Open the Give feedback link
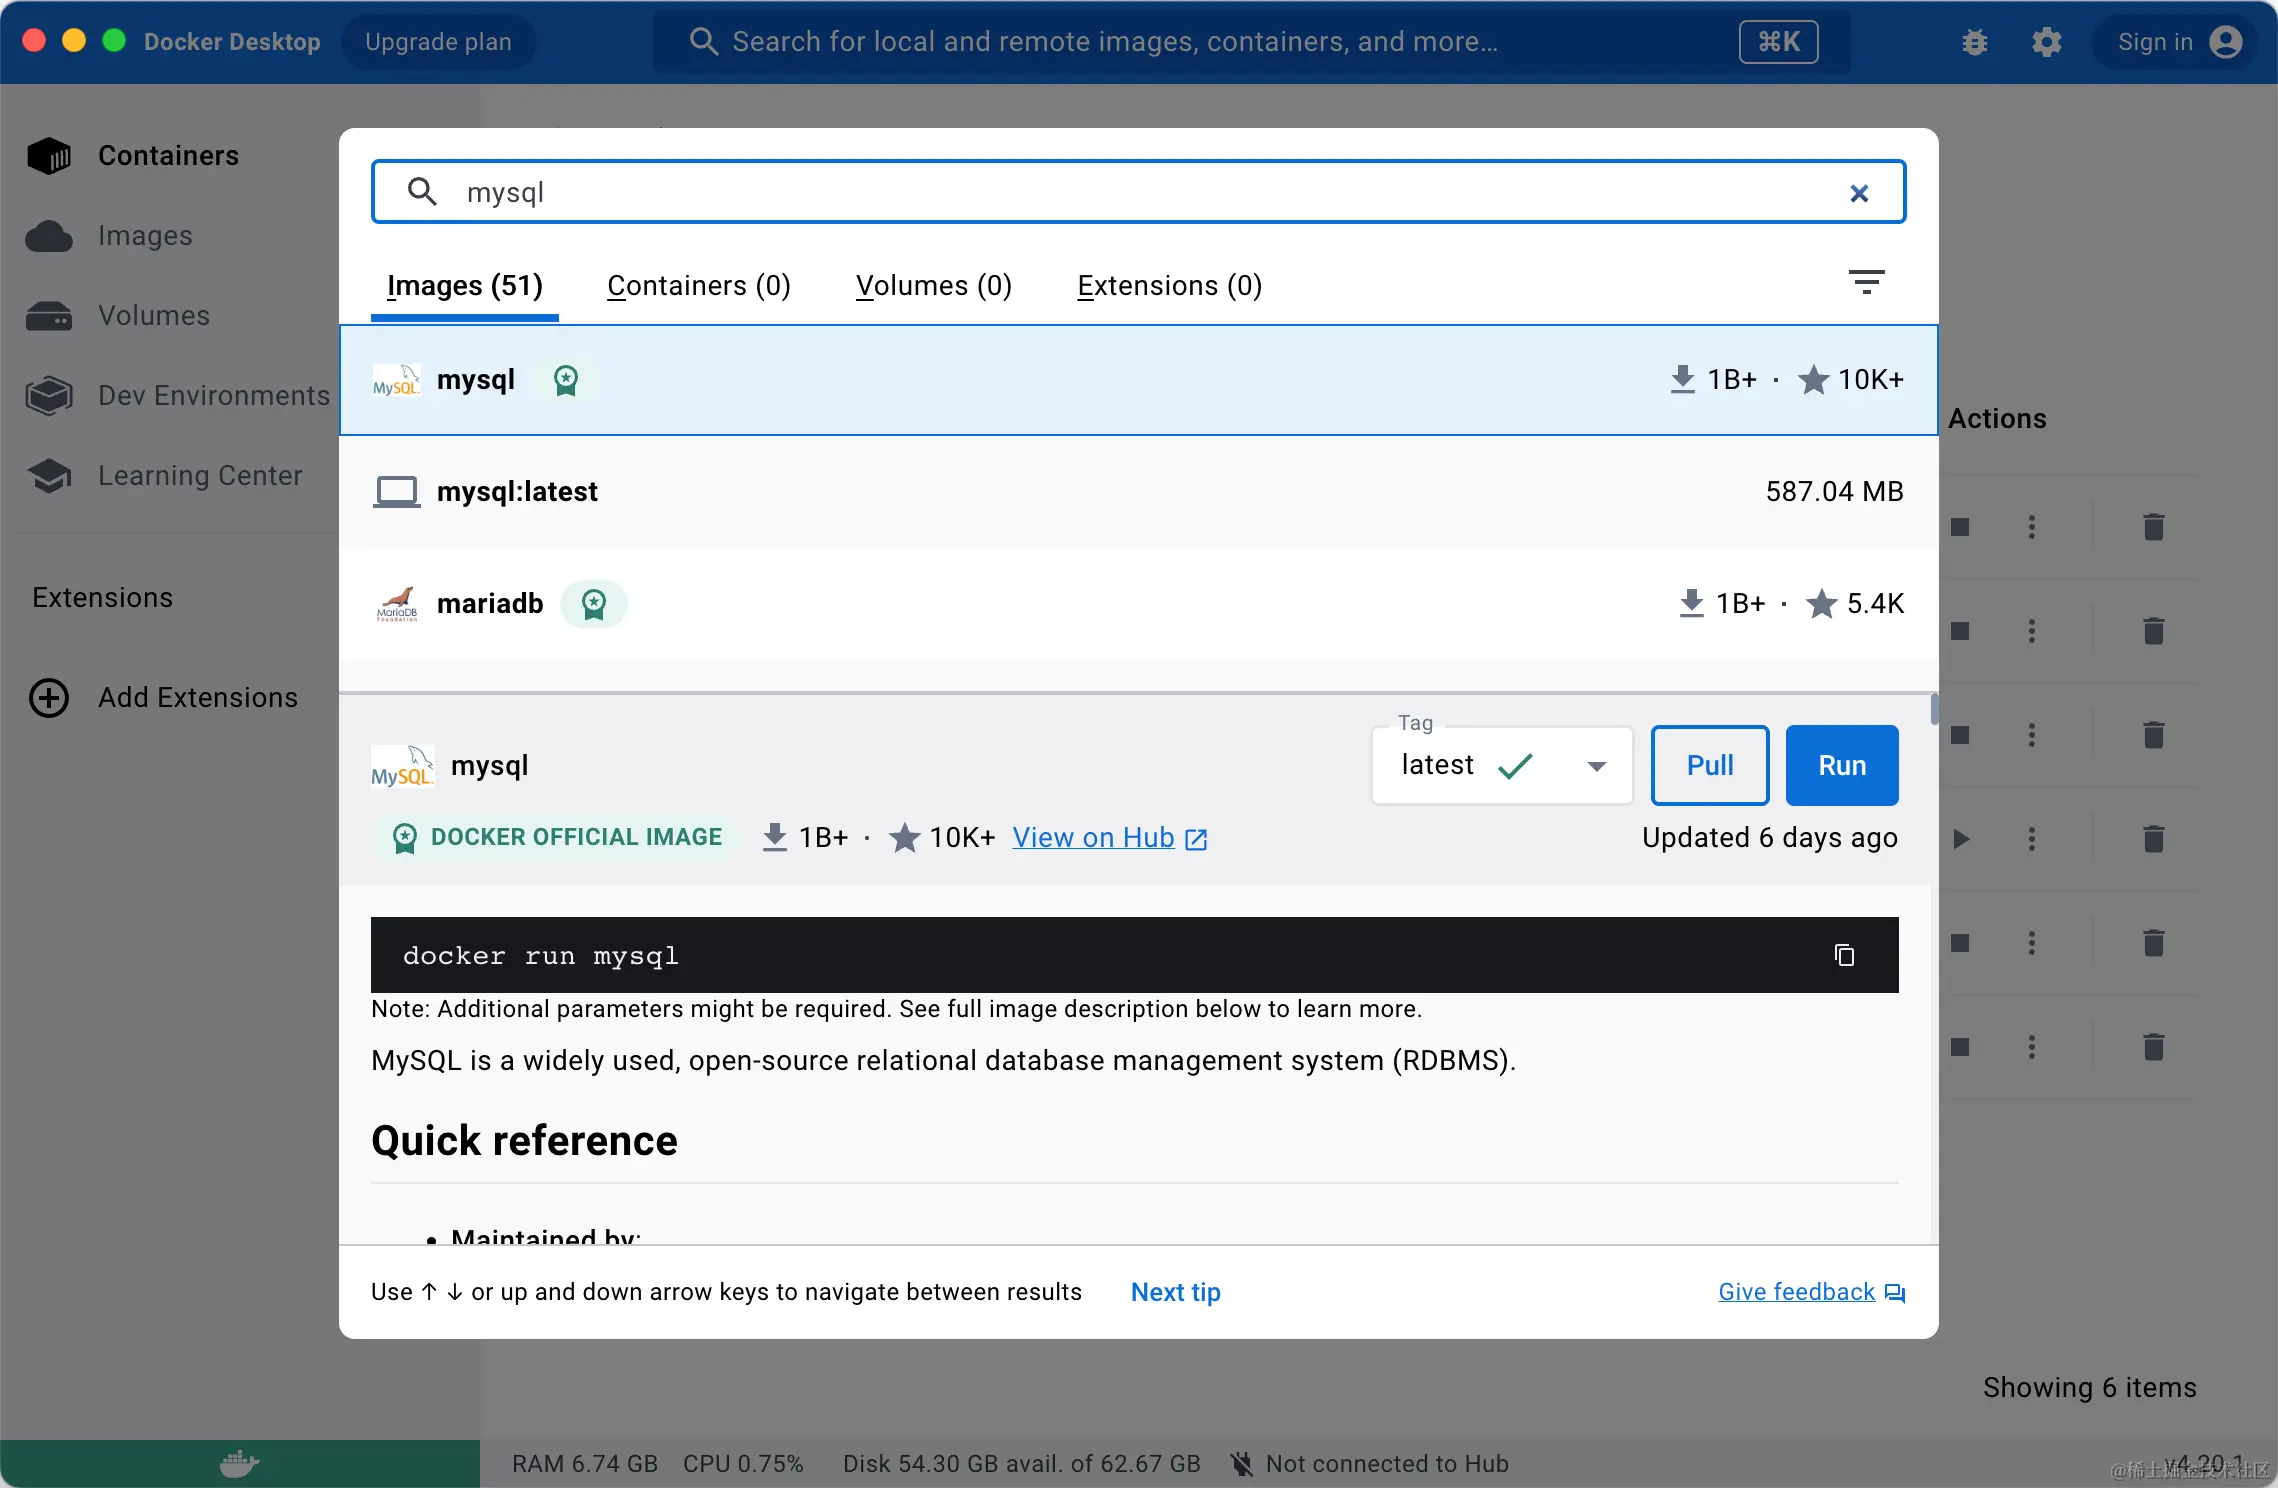 pos(1812,1292)
